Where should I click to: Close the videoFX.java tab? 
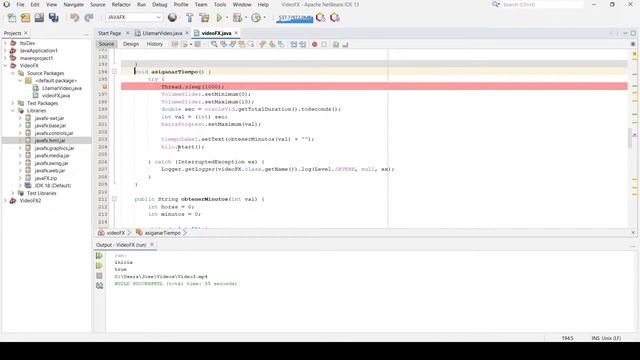236,33
